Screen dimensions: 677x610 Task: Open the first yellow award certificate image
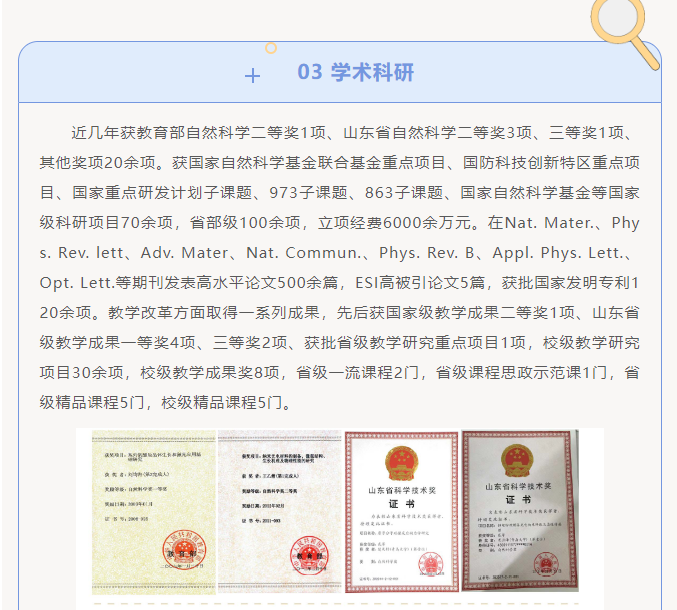tap(152, 510)
